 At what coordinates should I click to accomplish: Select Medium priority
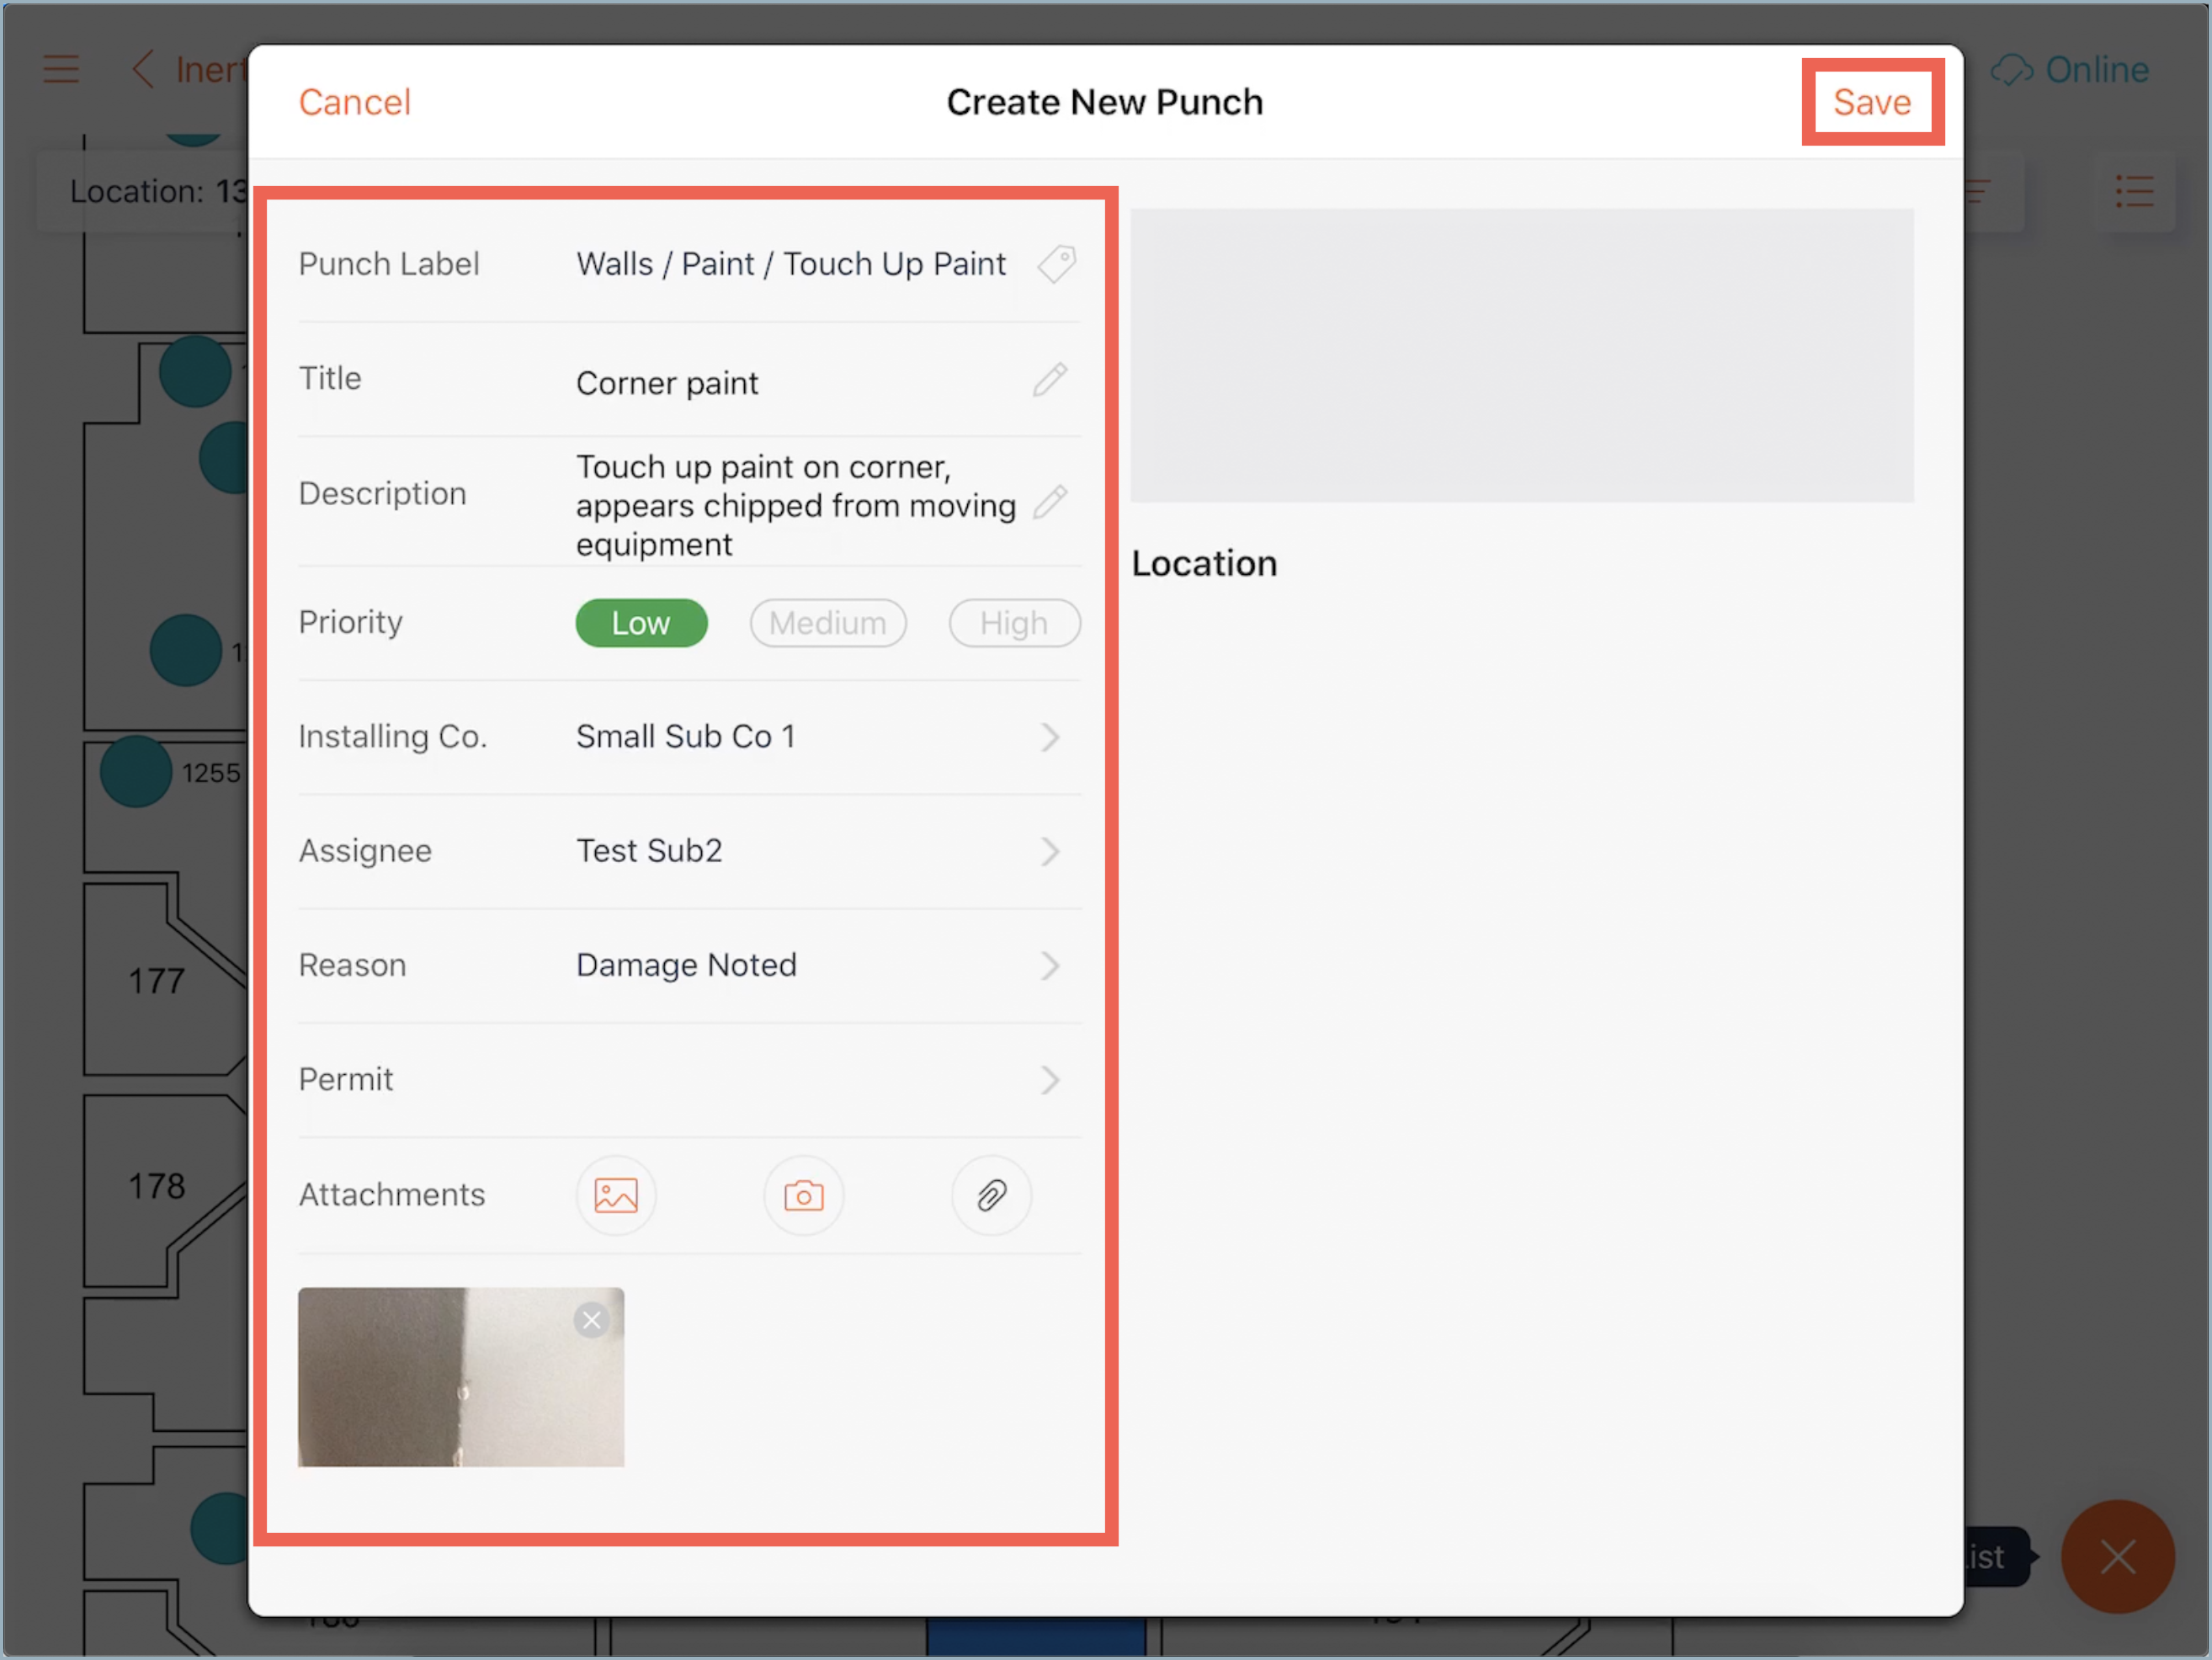click(x=827, y=623)
